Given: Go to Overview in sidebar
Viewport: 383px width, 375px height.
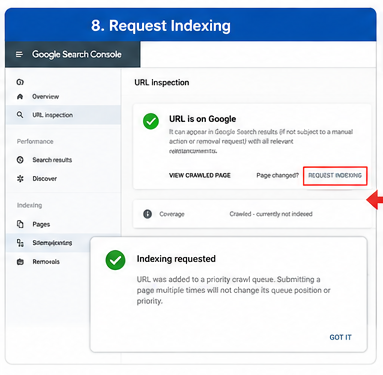Looking at the screenshot, I should click(x=45, y=97).
